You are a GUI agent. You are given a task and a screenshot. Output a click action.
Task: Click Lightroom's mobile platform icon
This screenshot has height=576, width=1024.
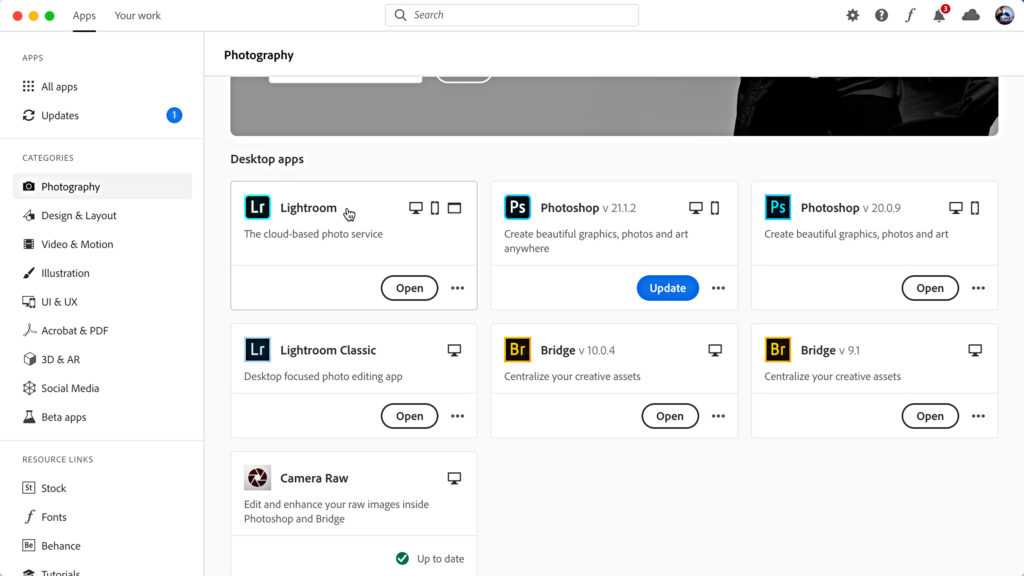(435, 208)
